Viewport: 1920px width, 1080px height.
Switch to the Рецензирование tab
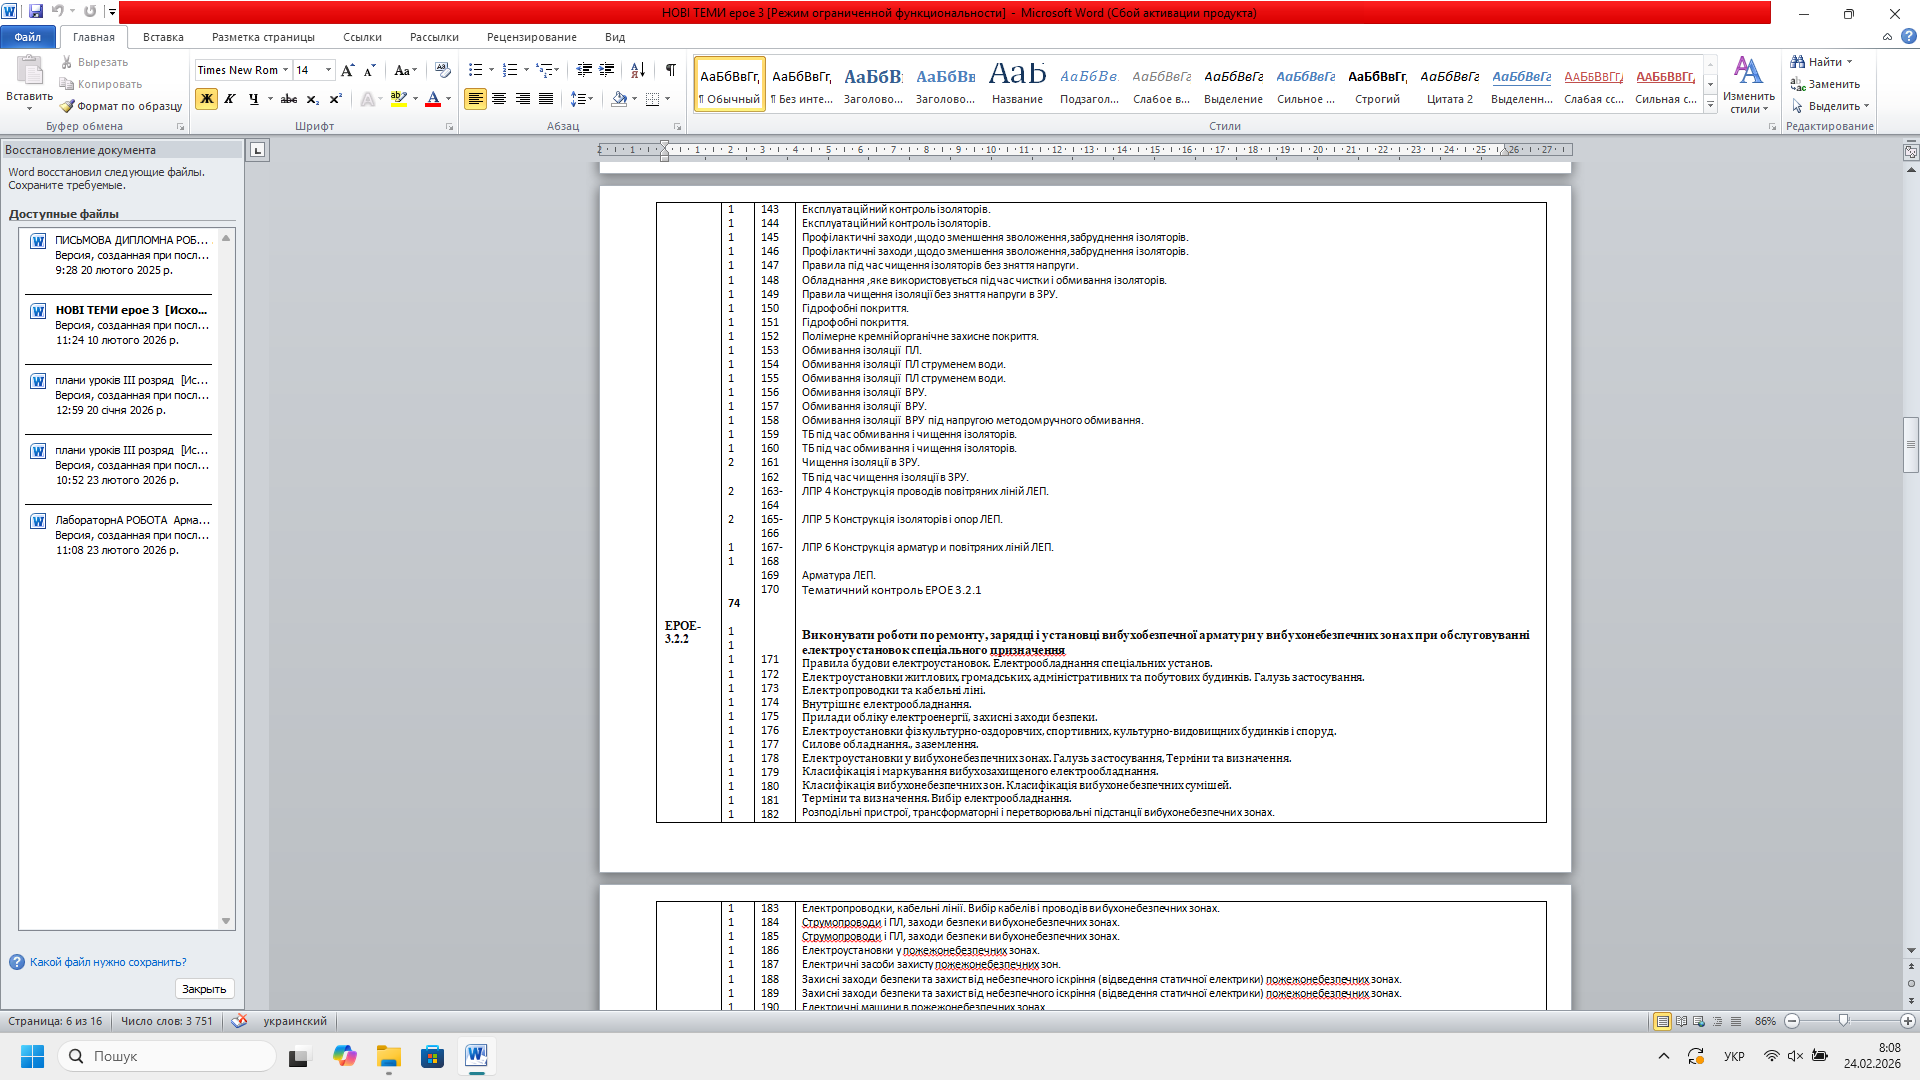(531, 37)
